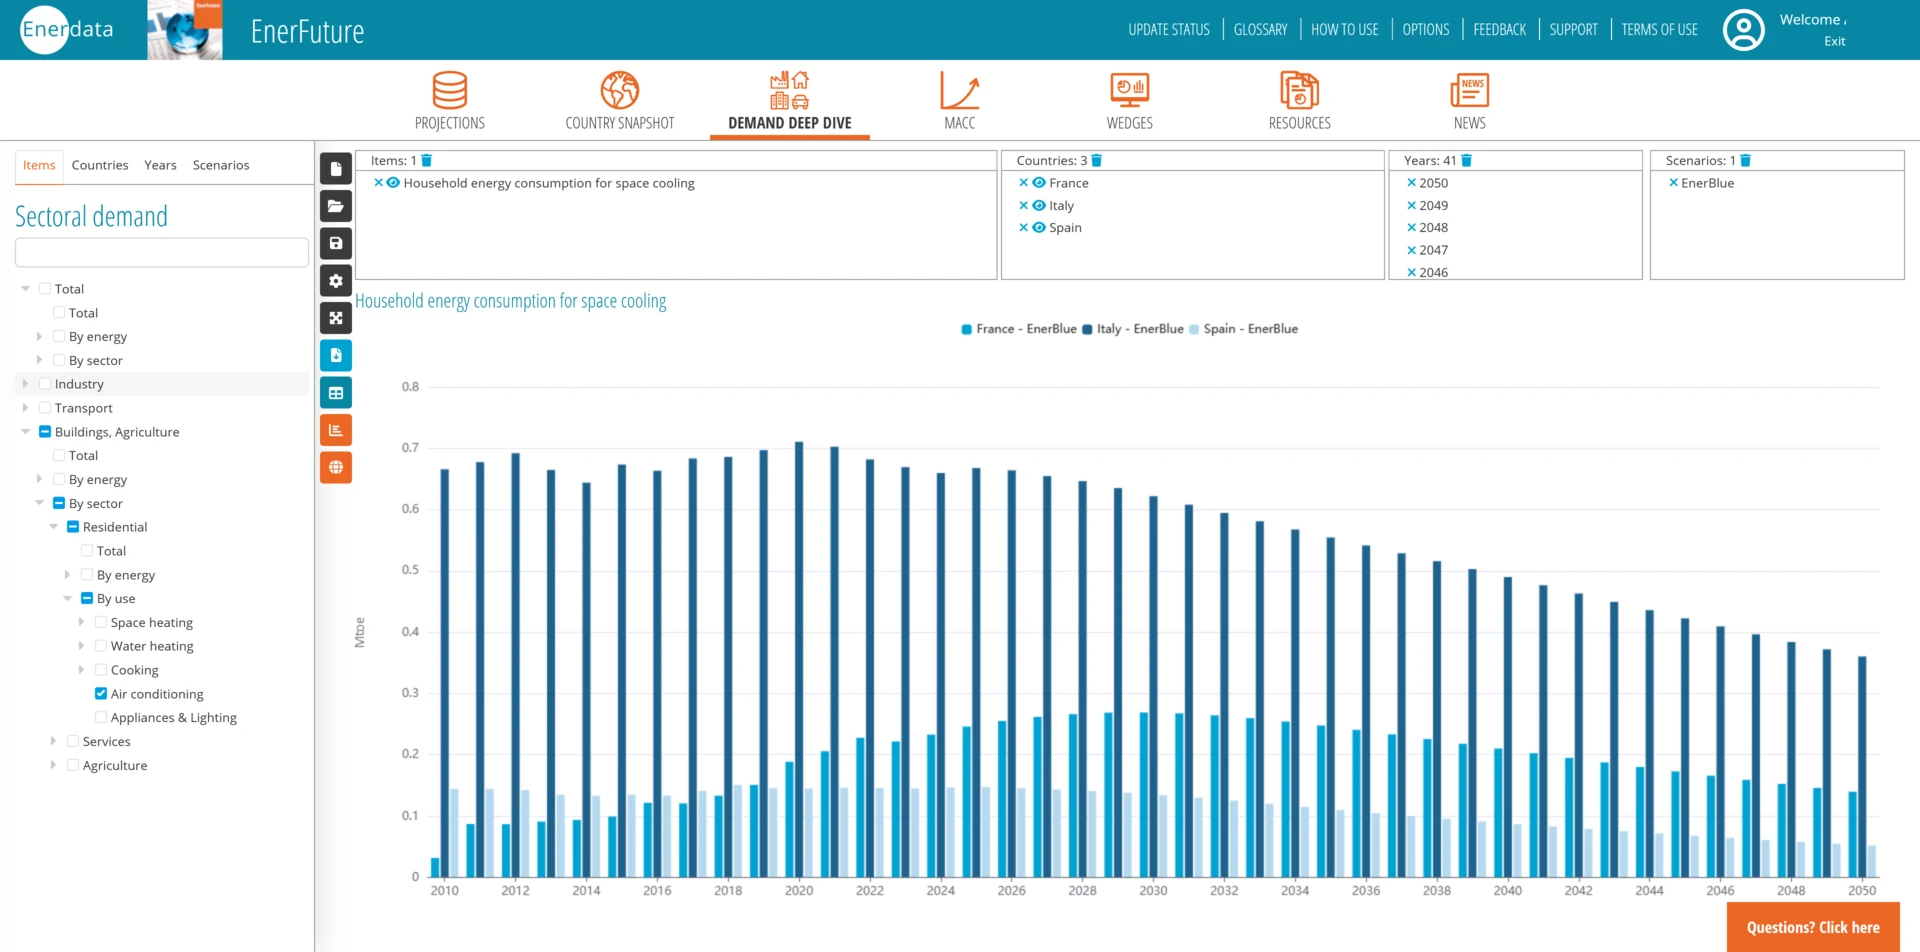Click the user profile avatar icon

[x=1744, y=30]
